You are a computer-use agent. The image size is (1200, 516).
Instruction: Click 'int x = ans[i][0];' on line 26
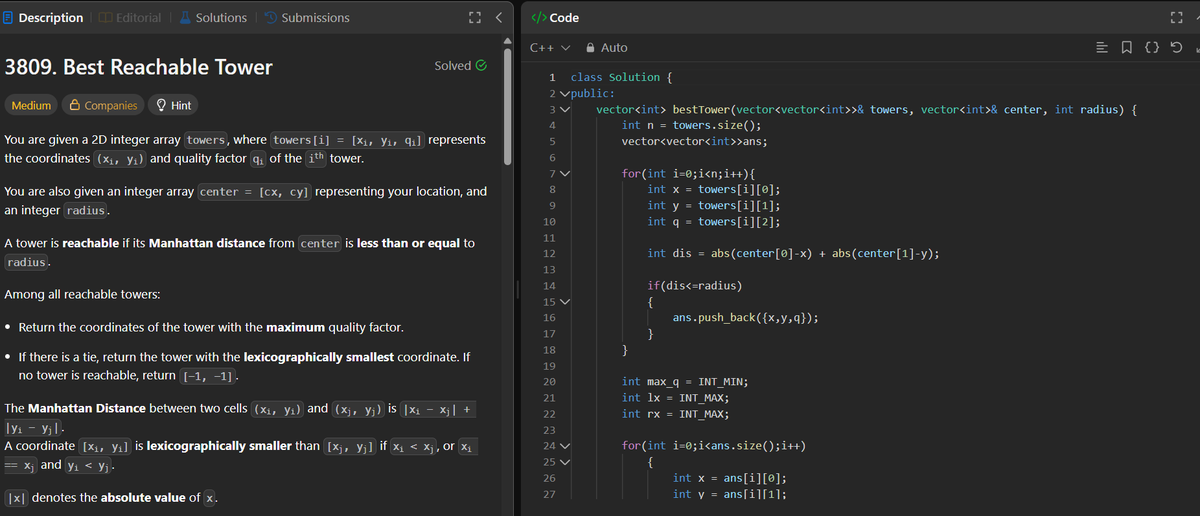point(730,478)
